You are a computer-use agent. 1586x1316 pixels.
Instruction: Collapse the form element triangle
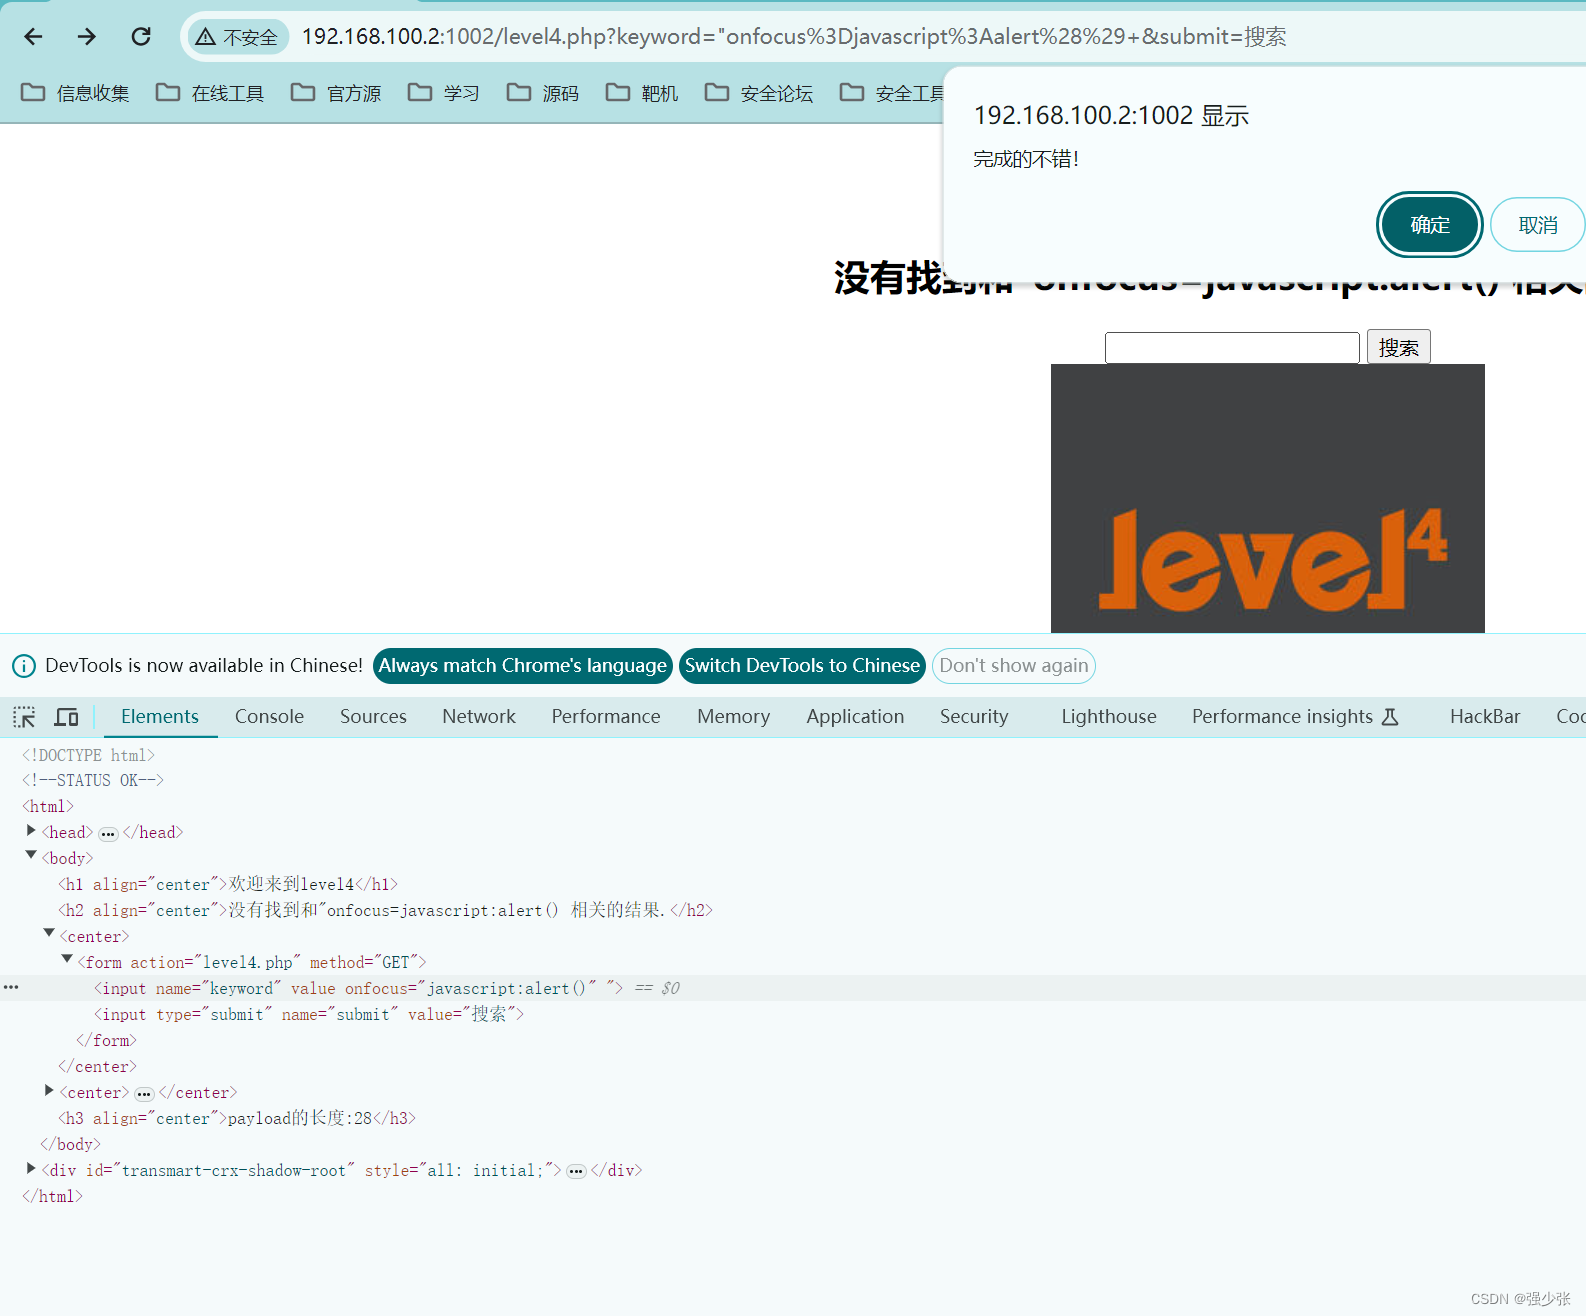pyautogui.click(x=67, y=960)
